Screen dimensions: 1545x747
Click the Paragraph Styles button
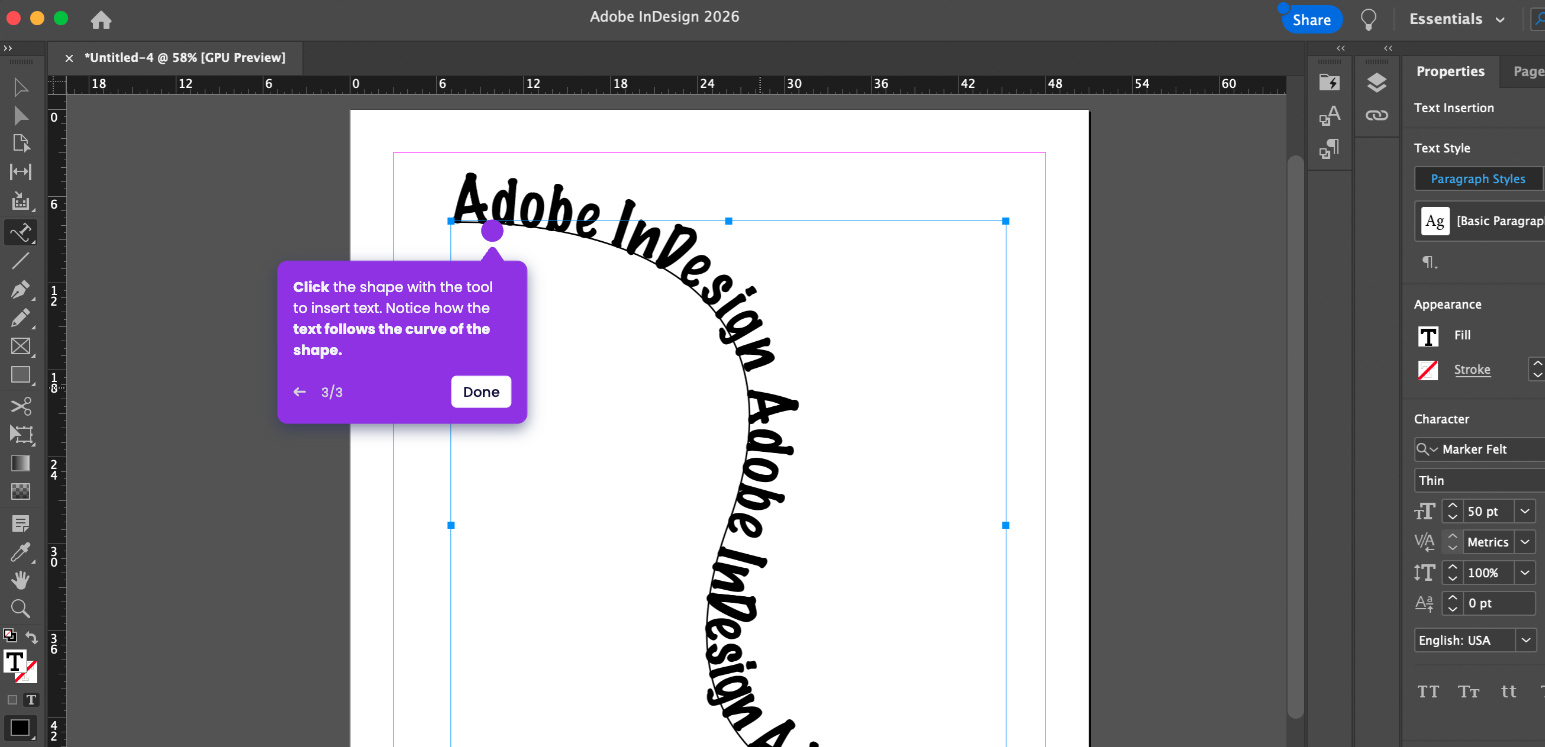click(1478, 179)
